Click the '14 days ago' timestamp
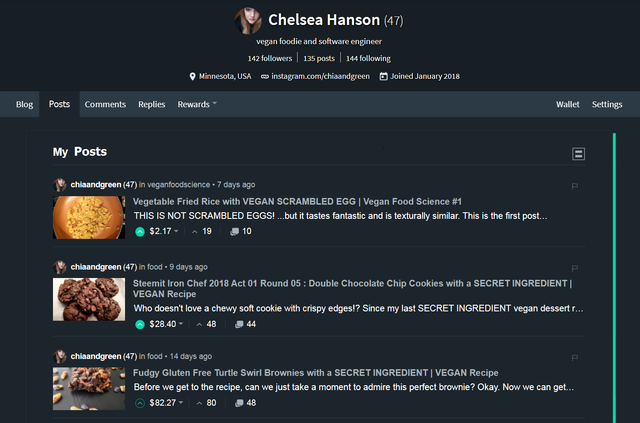 click(191, 356)
